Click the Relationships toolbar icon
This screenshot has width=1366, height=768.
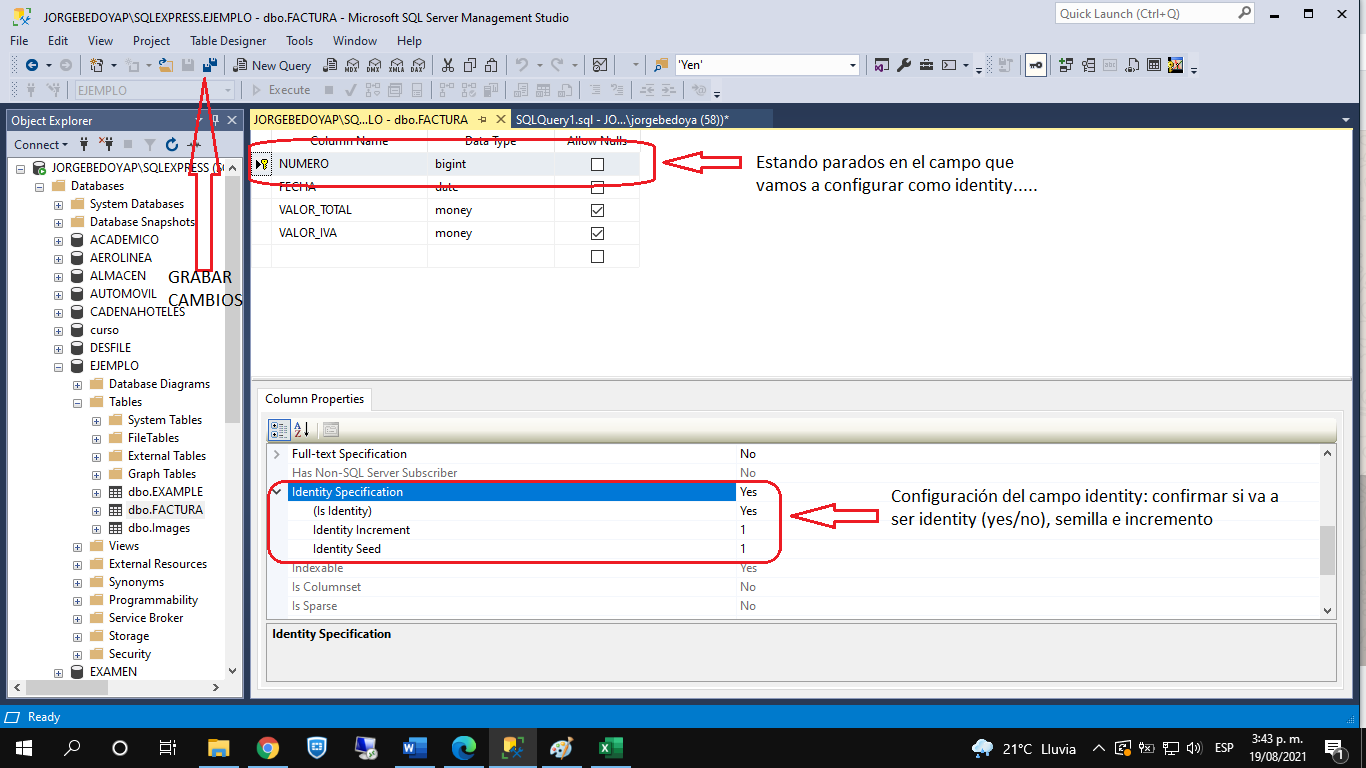[1066, 65]
